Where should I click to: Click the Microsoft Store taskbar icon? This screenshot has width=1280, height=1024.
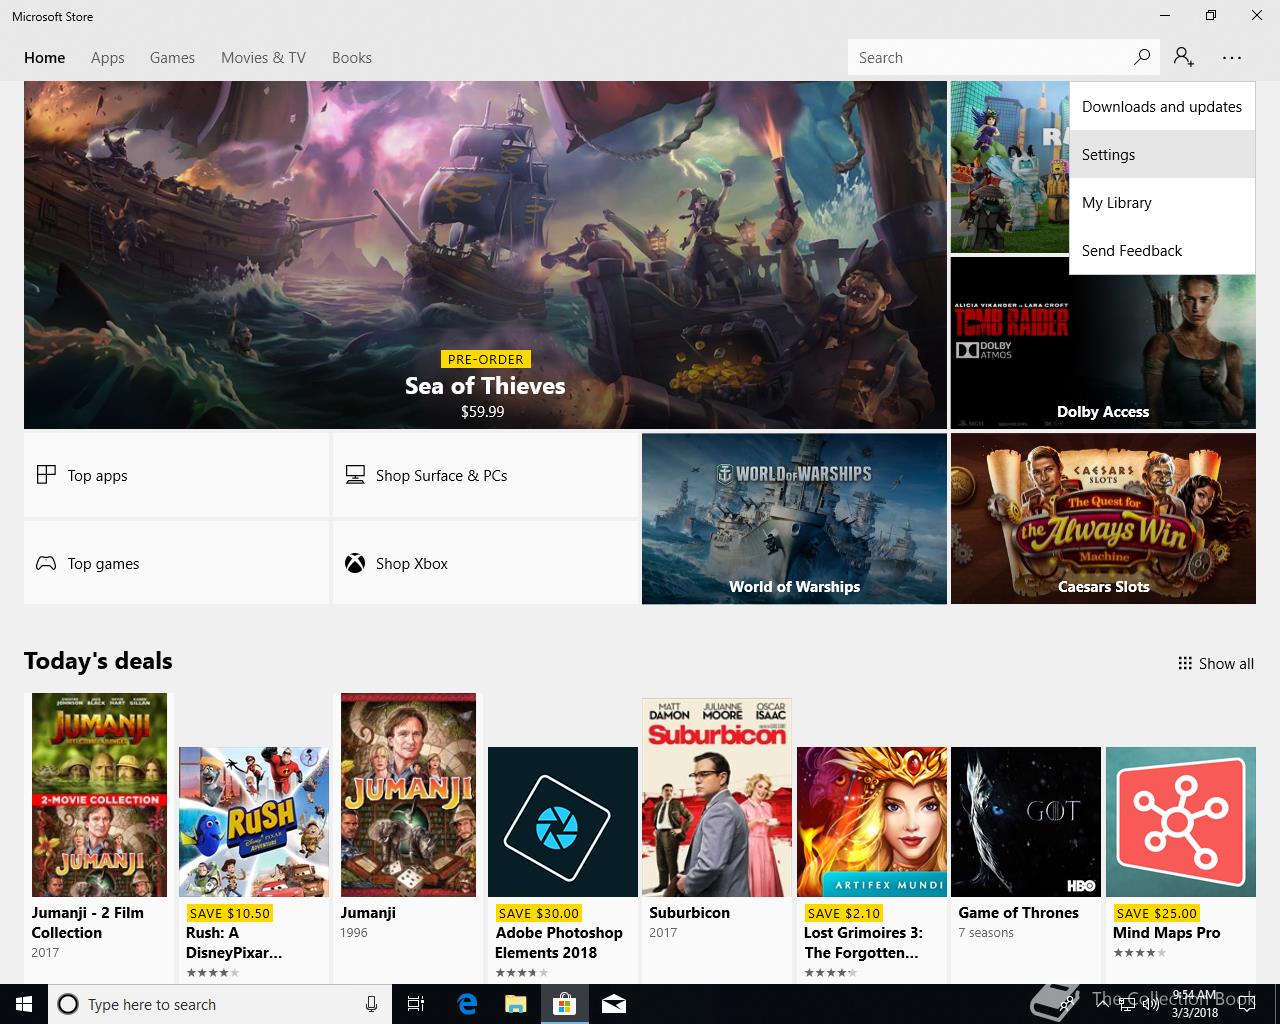565,1004
